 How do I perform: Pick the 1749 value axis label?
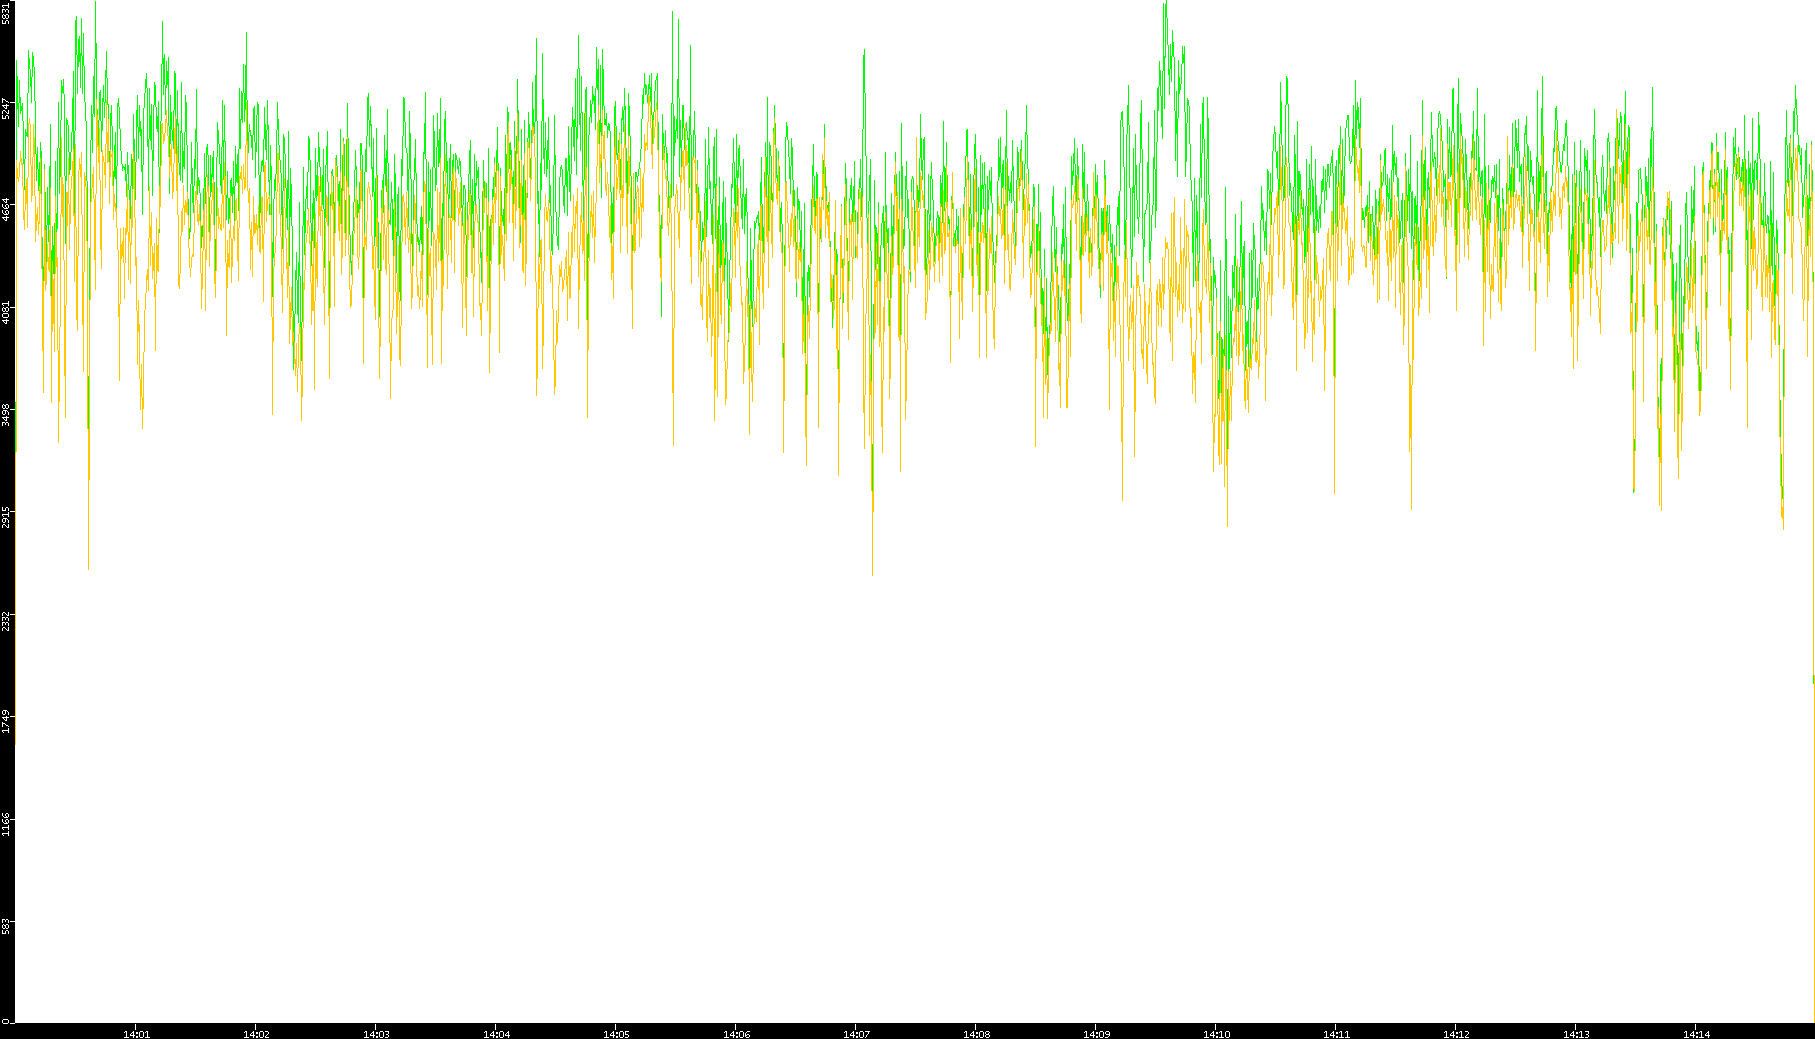(6, 721)
